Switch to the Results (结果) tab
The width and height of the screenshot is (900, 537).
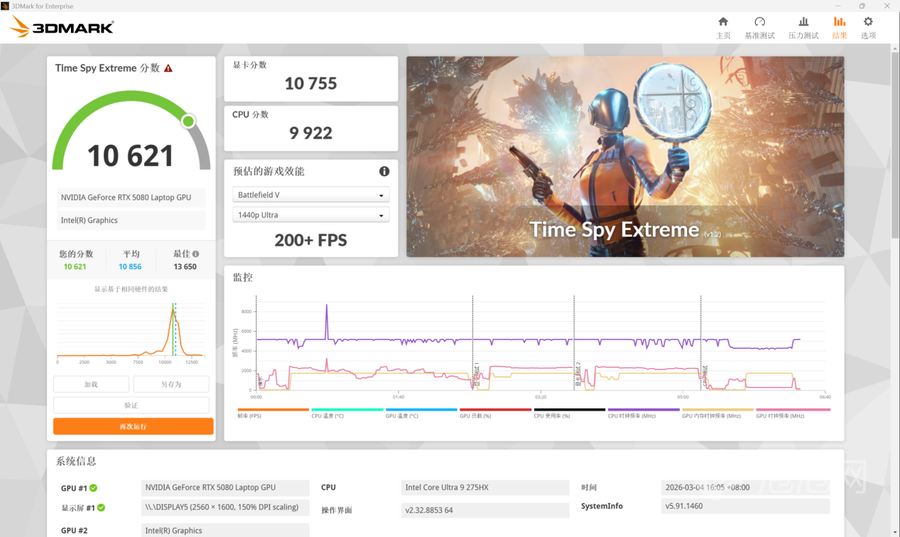point(839,27)
